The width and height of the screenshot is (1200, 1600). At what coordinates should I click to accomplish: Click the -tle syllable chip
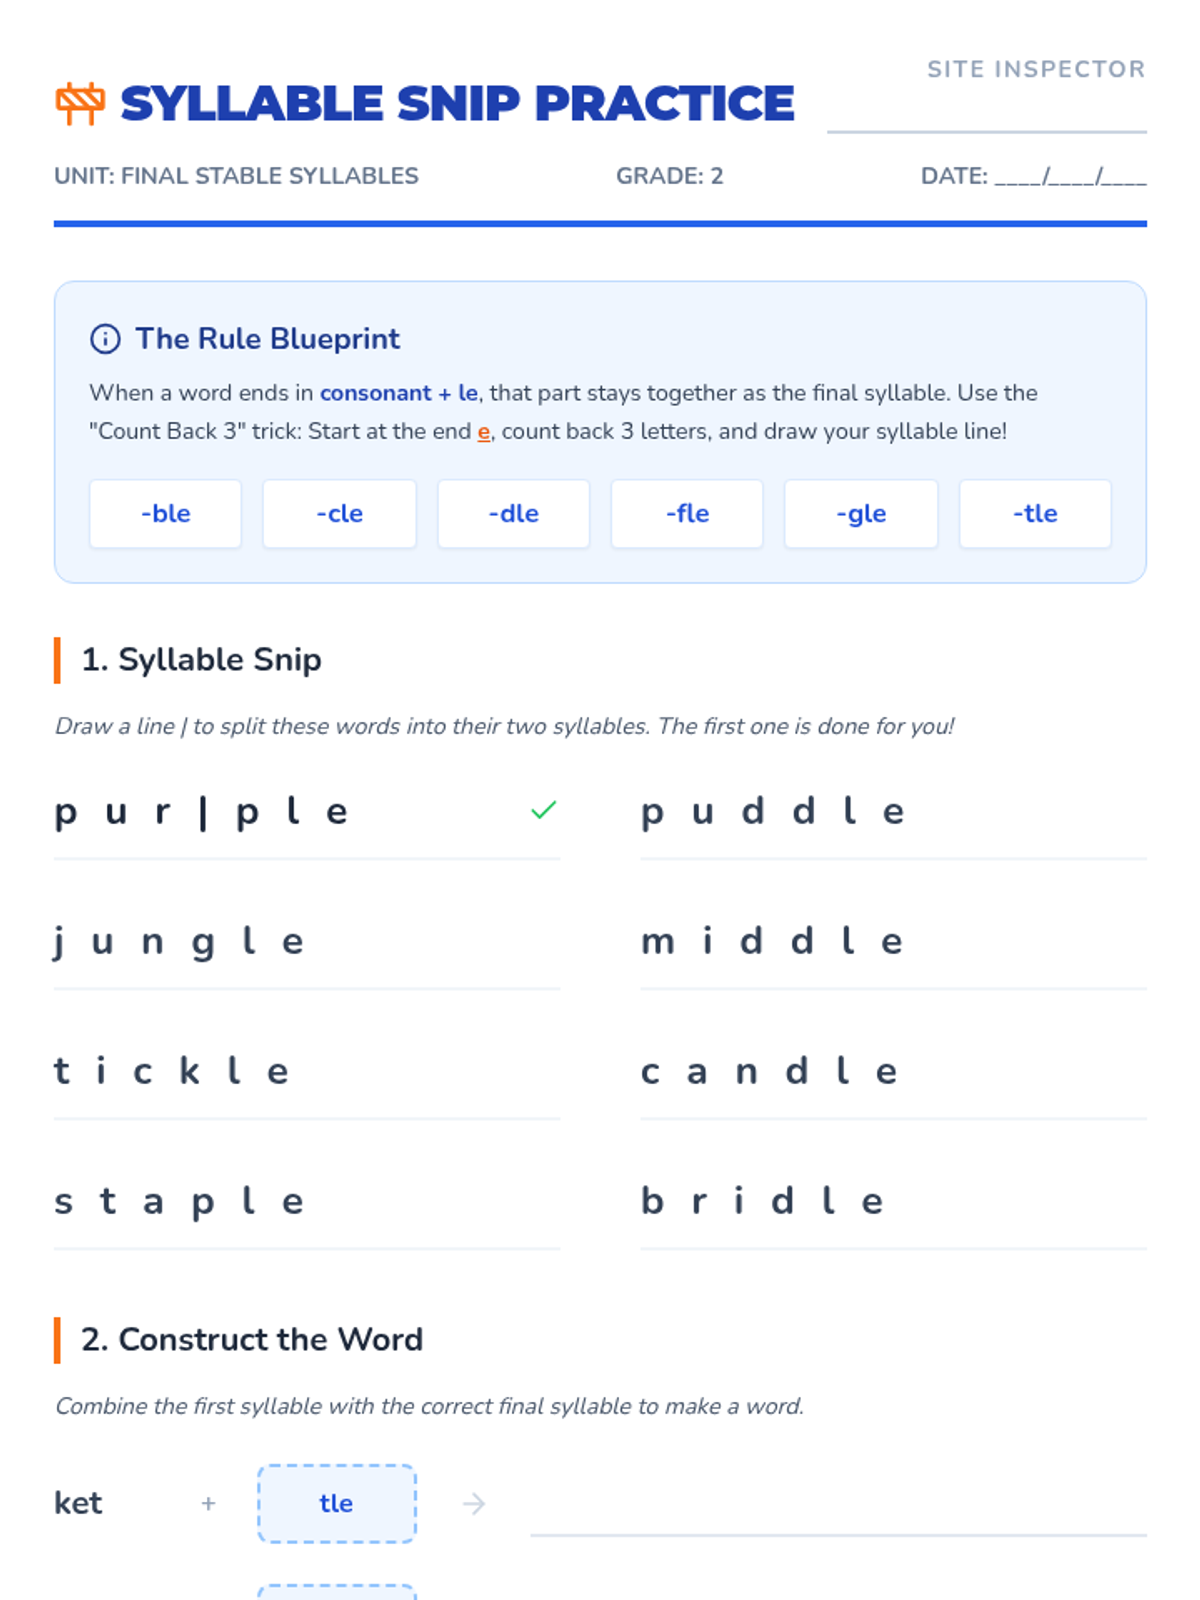pos(1035,514)
